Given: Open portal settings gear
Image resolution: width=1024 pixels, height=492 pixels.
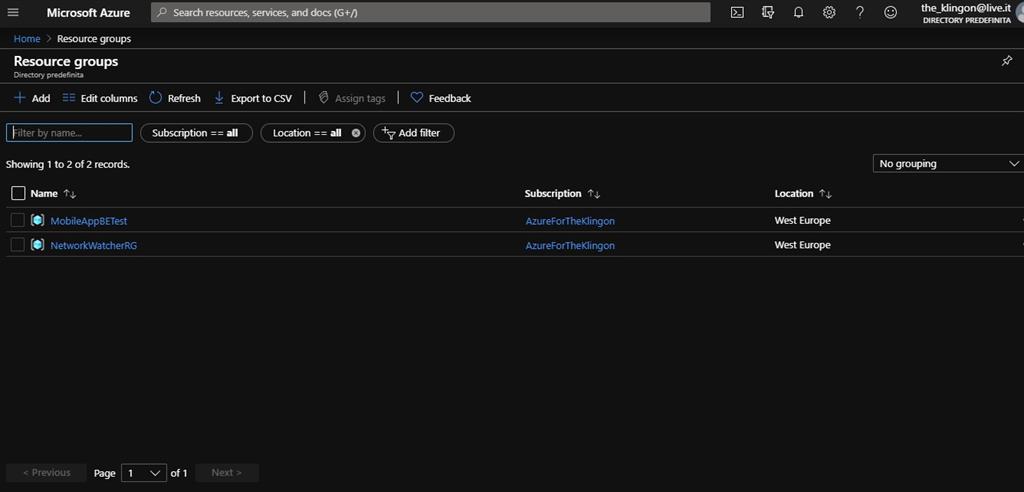Looking at the screenshot, I should [829, 12].
